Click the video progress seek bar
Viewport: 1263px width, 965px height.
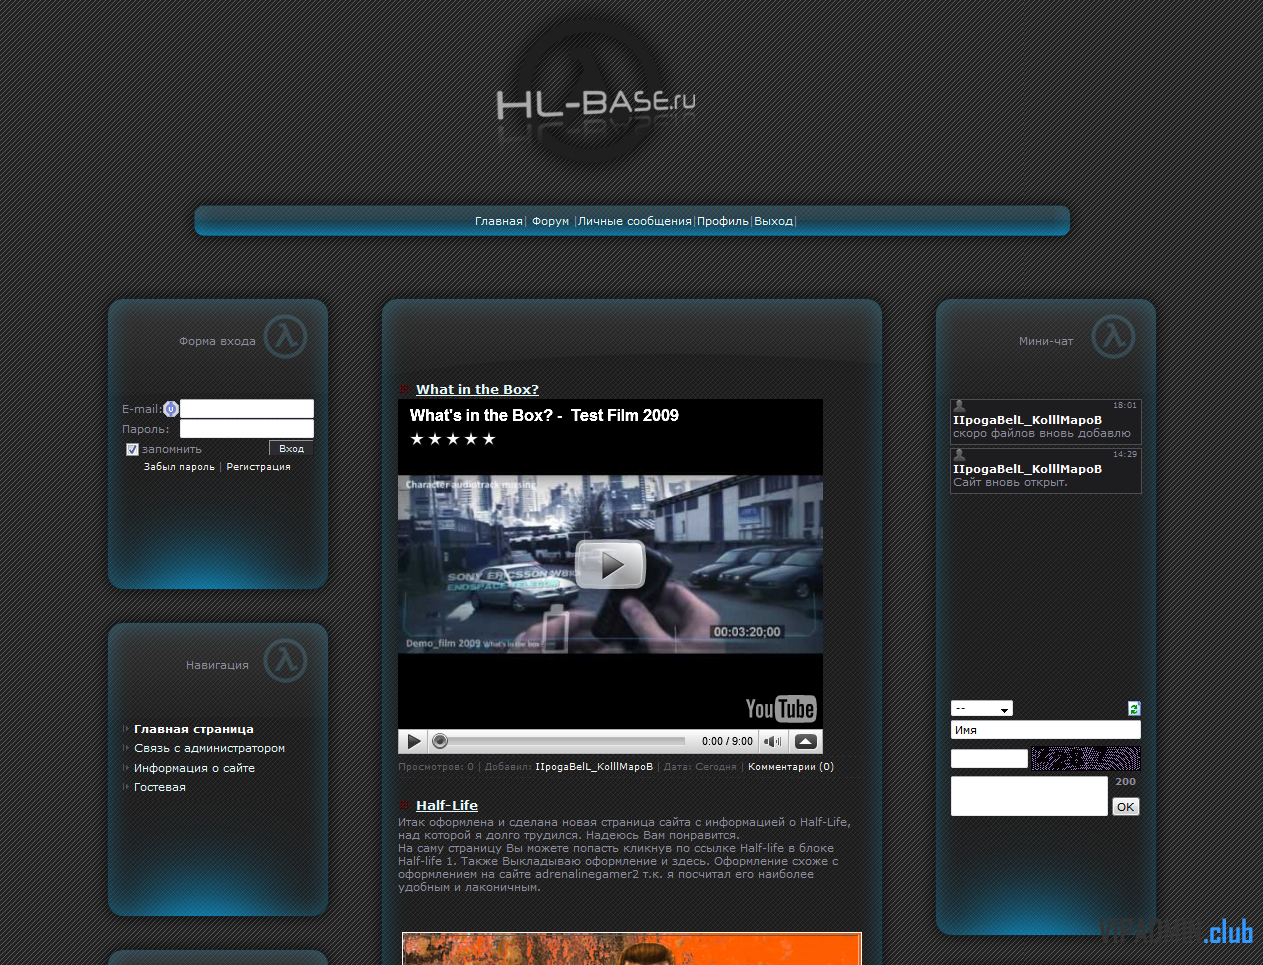[x=561, y=741]
